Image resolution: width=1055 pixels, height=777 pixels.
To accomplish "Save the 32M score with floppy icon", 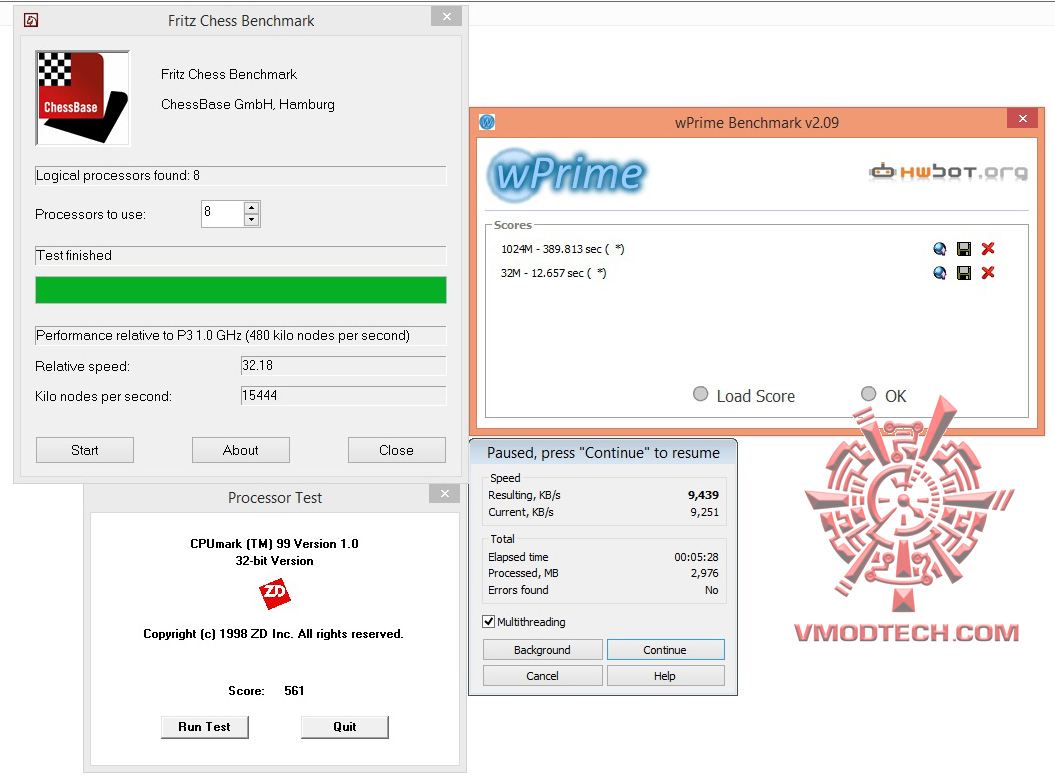I will [x=963, y=272].
